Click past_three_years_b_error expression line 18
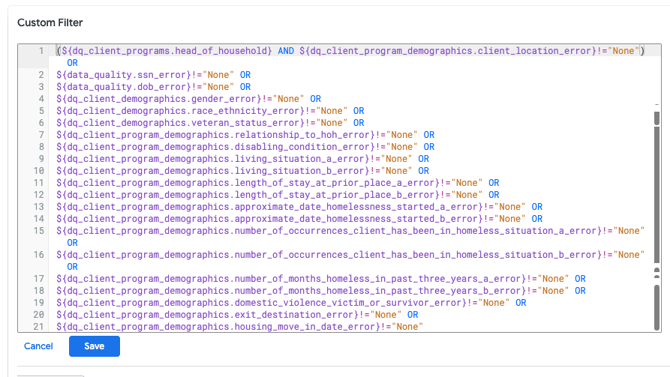The height and width of the screenshot is (377, 670). point(312,290)
